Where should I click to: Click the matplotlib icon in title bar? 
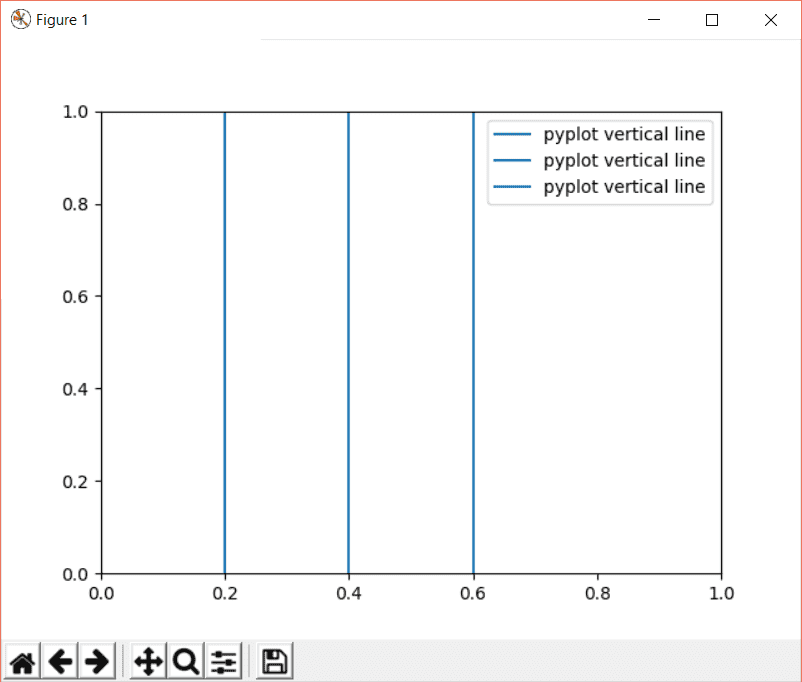(20, 20)
